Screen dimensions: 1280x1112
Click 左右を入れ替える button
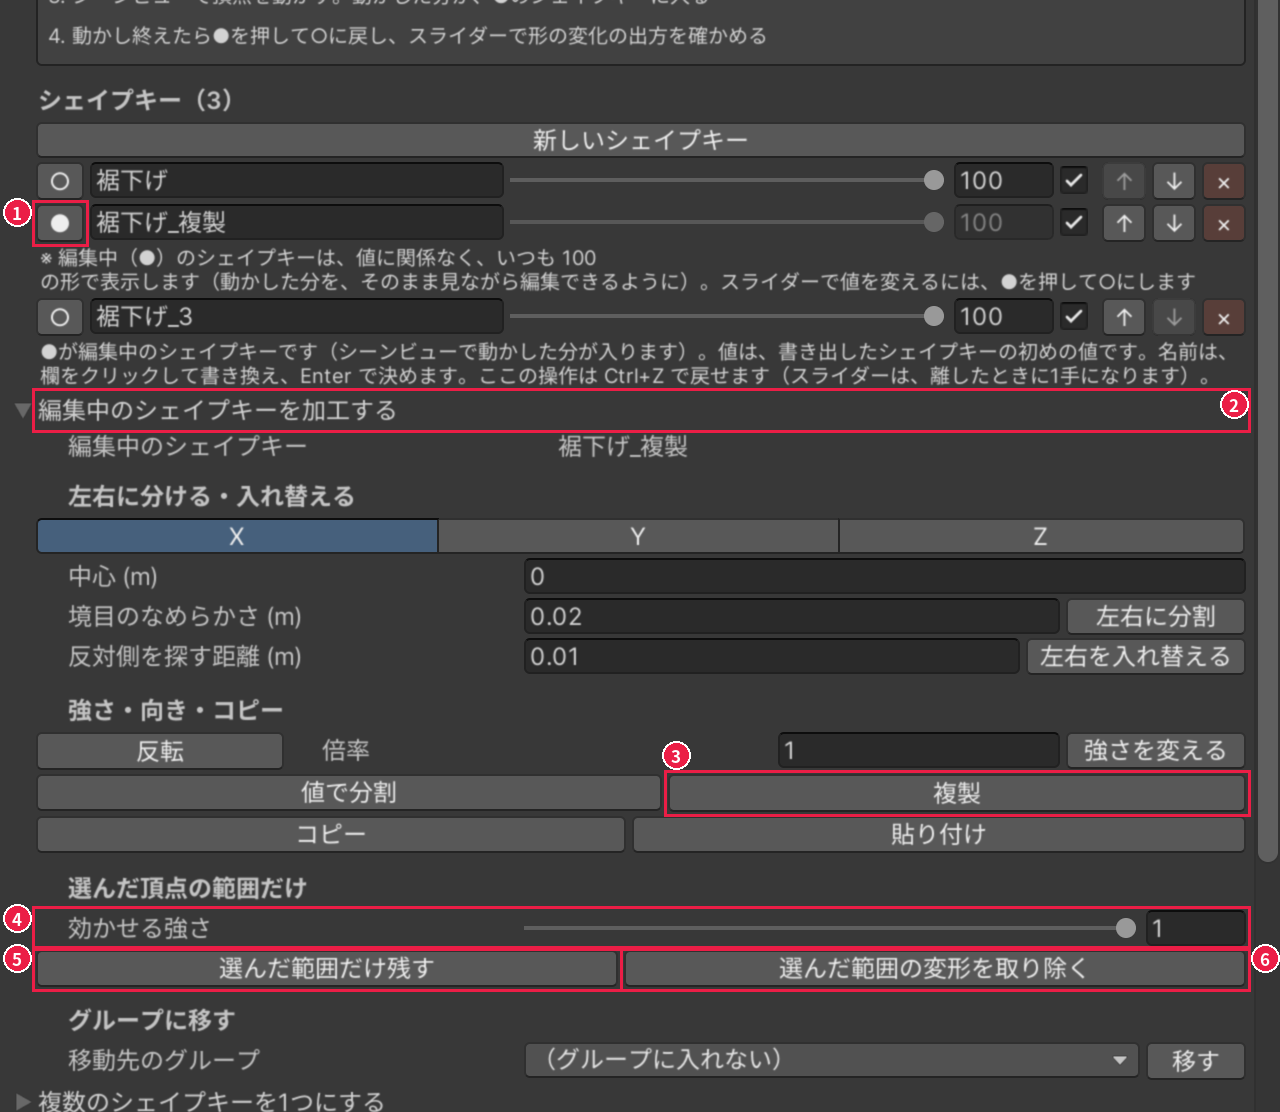tap(1136, 657)
